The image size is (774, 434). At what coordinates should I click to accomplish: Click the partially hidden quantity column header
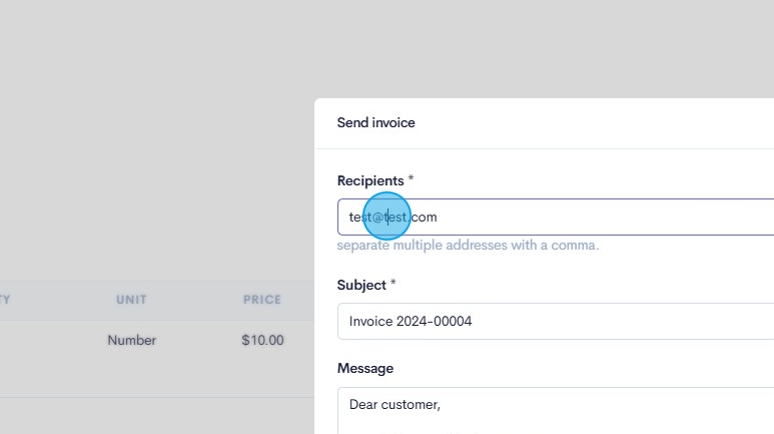click(x=5, y=300)
